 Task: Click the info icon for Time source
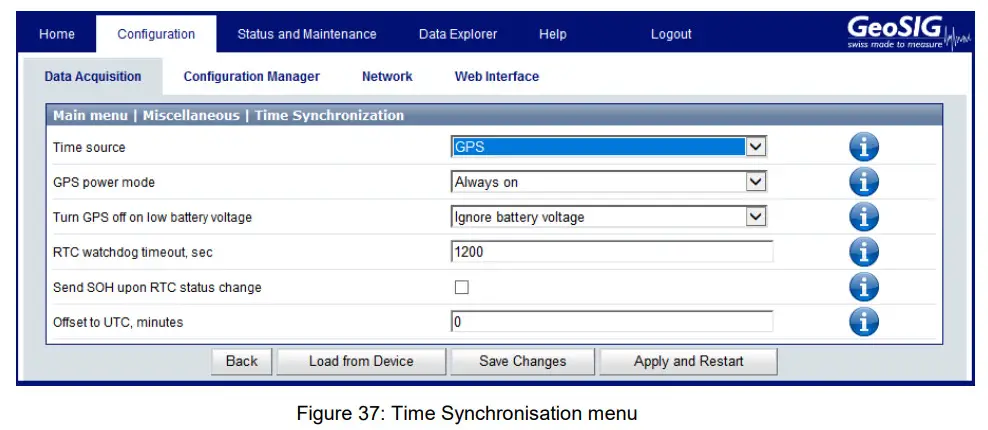click(x=864, y=147)
